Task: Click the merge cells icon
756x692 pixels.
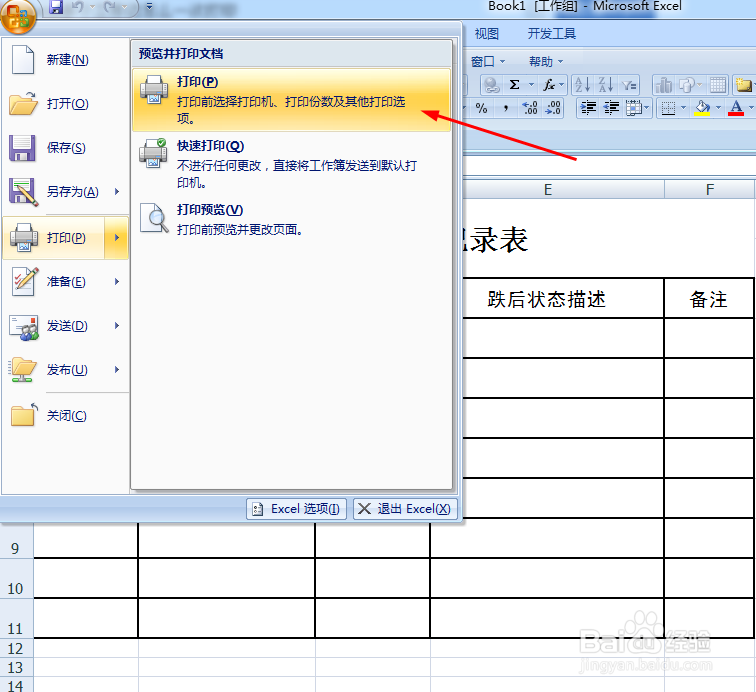Action: [x=634, y=109]
